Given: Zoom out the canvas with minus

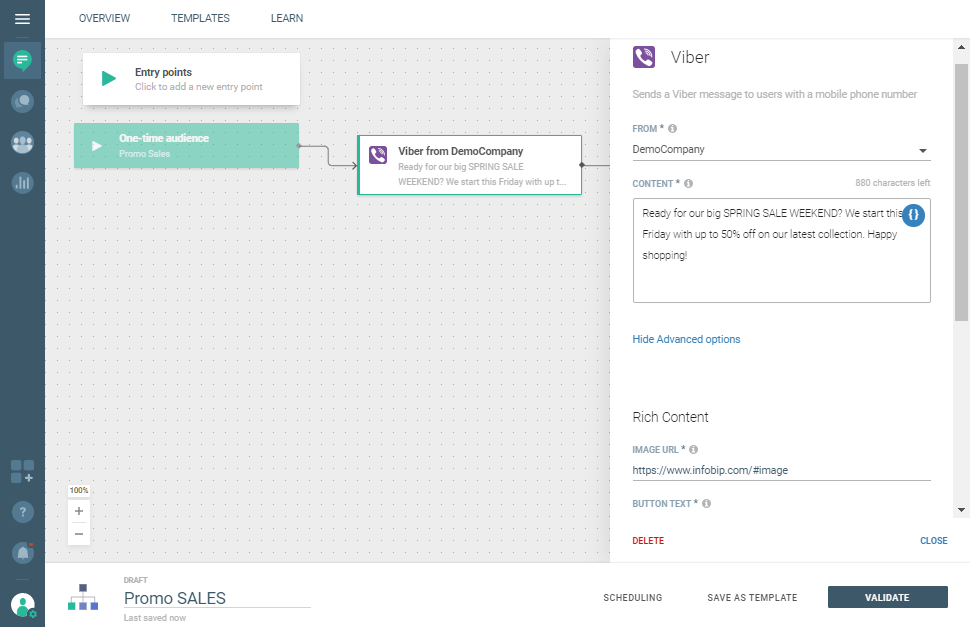Looking at the screenshot, I should tap(79, 534).
